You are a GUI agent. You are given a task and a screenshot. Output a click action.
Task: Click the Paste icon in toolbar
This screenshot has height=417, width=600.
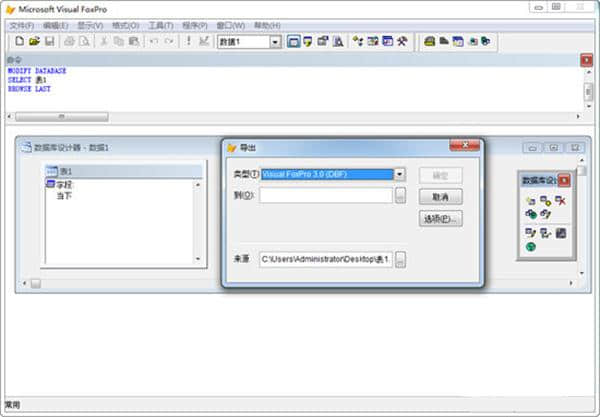pyautogui.click(x=134, y=41)
